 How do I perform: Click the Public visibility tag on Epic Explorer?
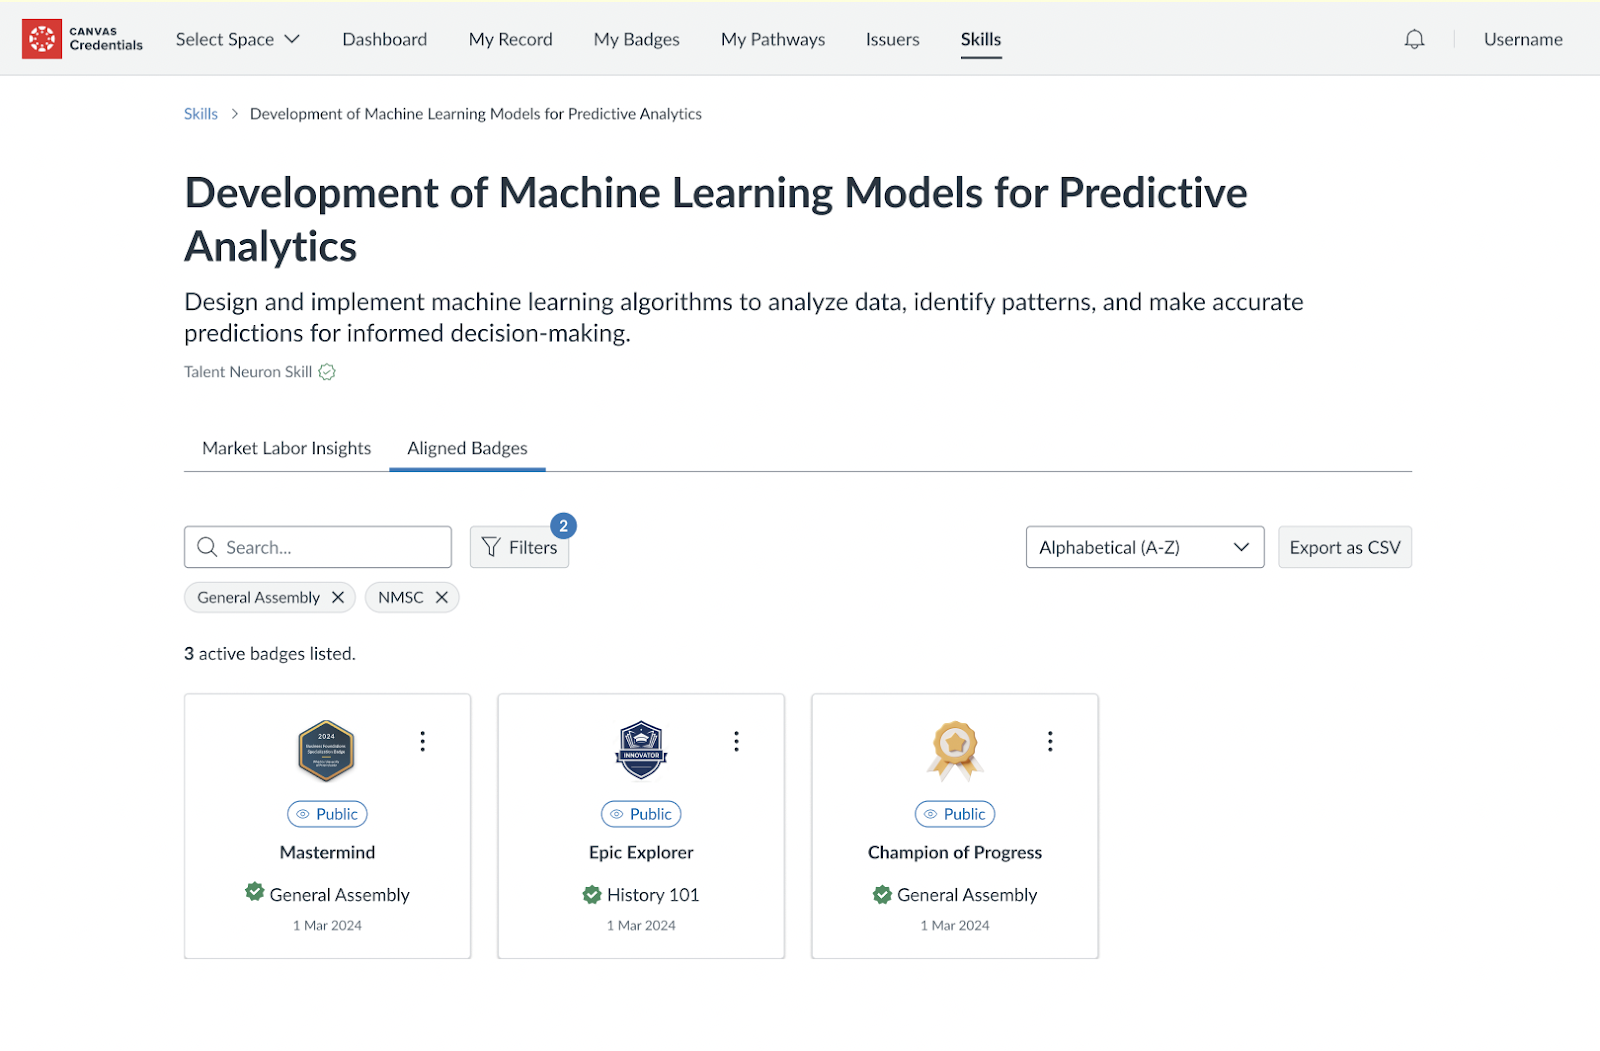click(x=641, y=814)
